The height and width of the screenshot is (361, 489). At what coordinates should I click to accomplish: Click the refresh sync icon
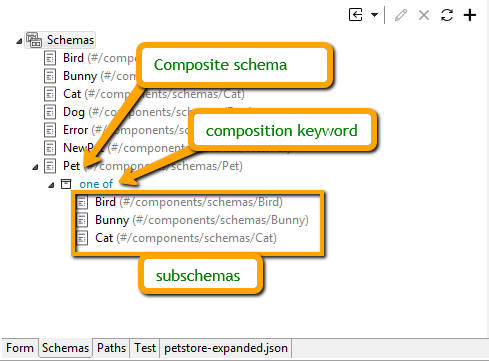pyautogui.click(x=447, y=15)
